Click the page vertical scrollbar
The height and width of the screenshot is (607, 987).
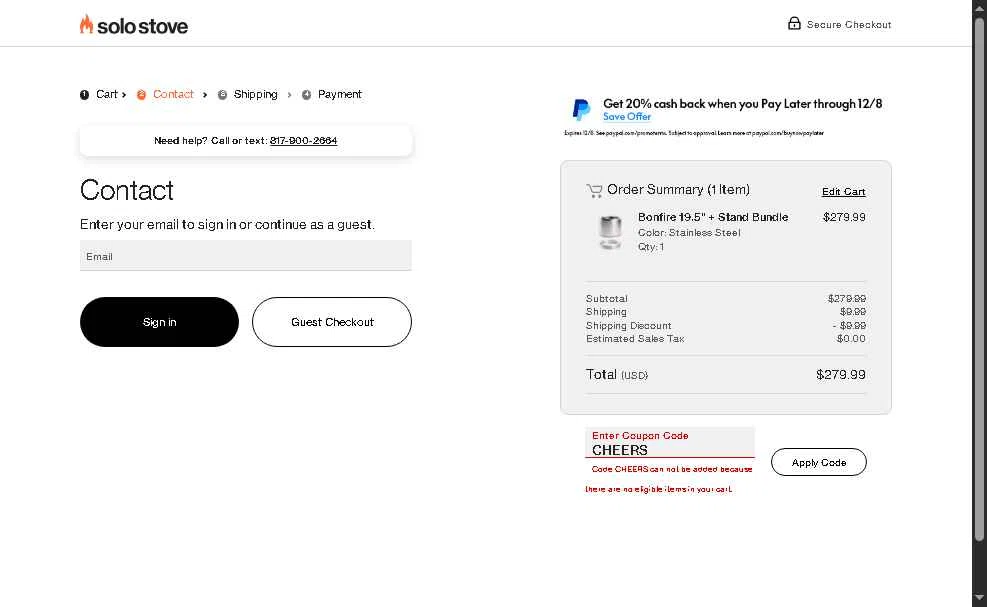979,279
